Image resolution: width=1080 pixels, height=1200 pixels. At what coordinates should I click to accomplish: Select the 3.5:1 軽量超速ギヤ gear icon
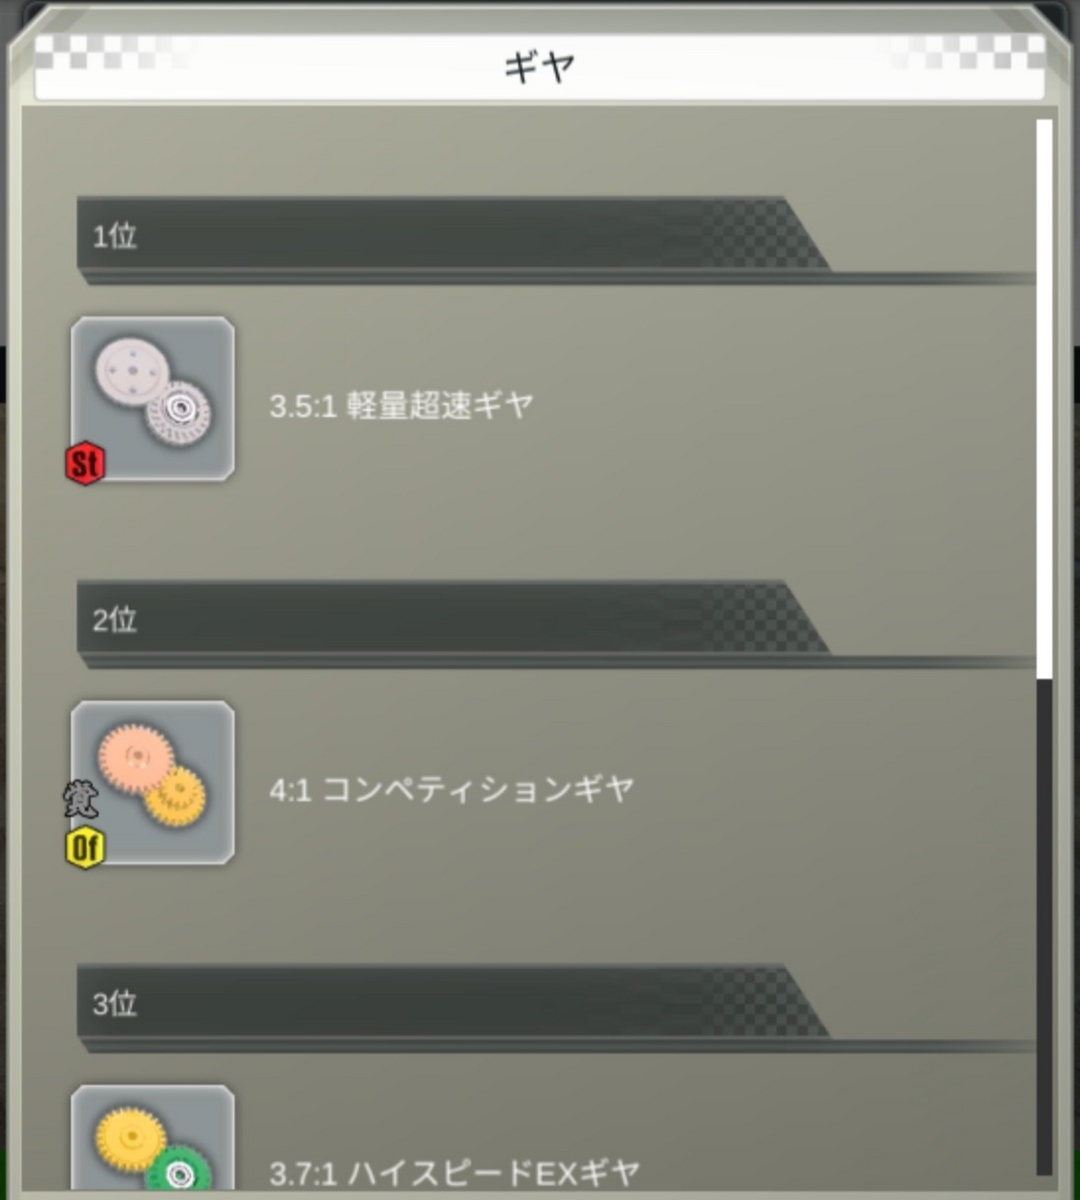(x=153, y=399)
